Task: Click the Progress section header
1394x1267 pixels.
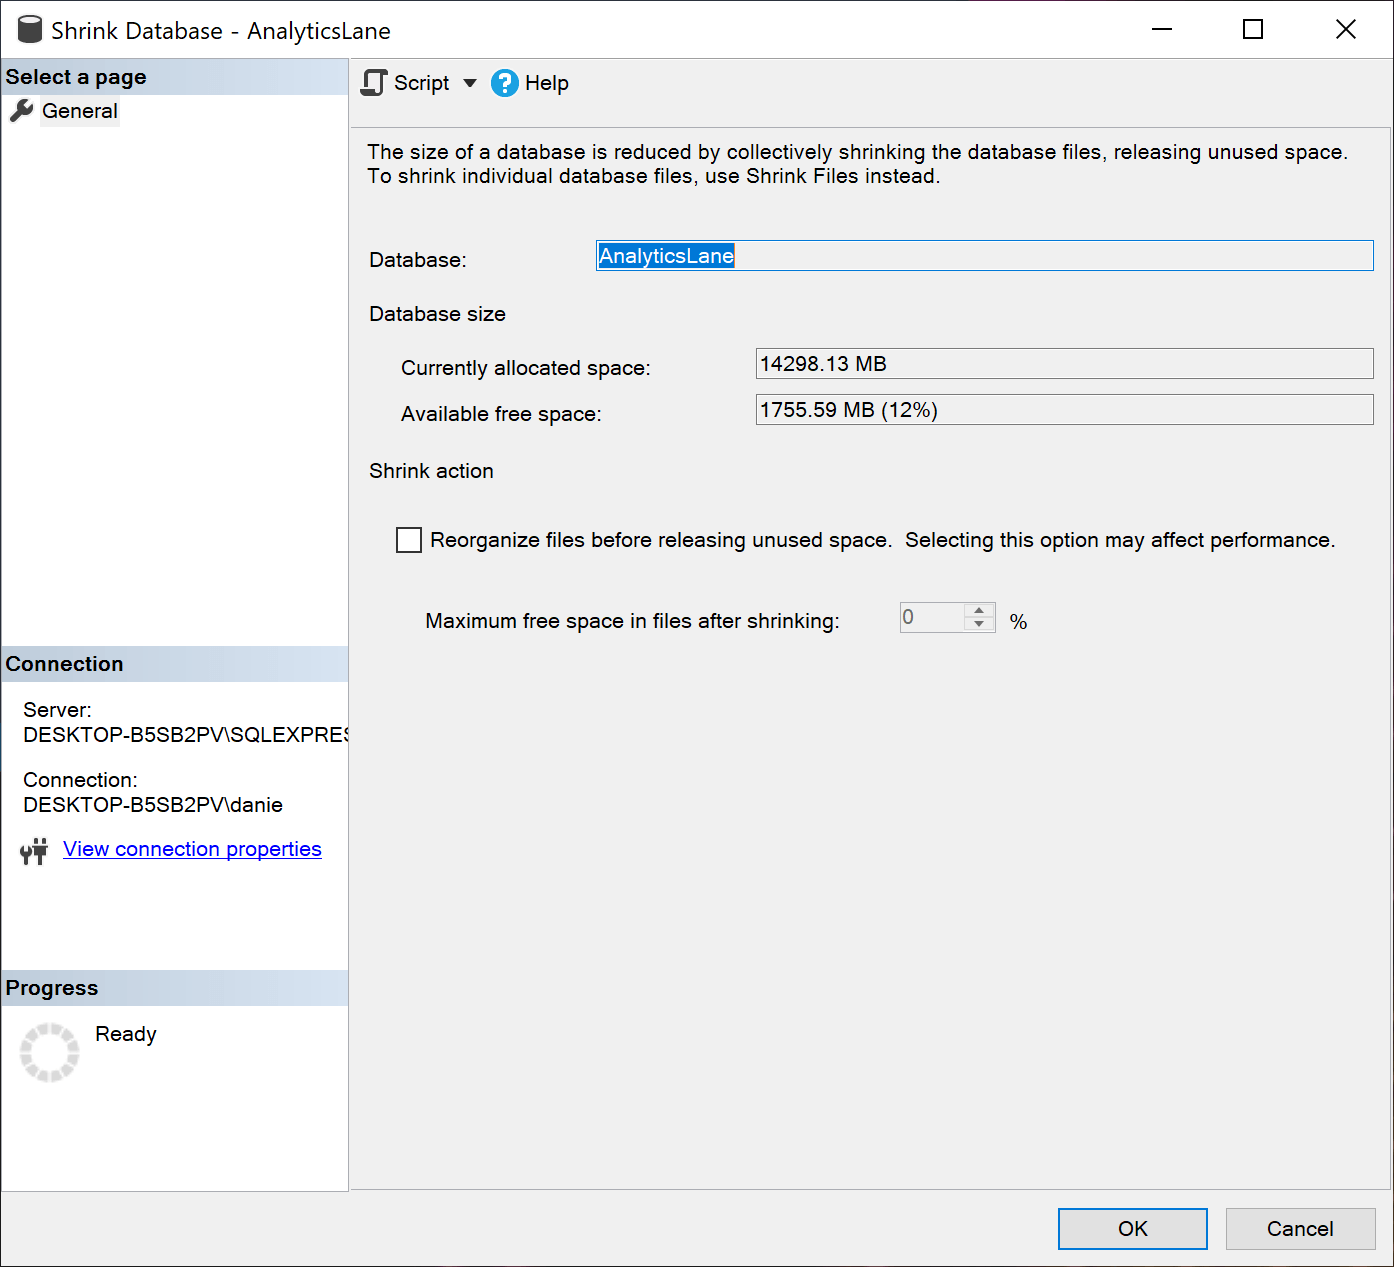Action: pyautogui.click(x=175, y=988)
